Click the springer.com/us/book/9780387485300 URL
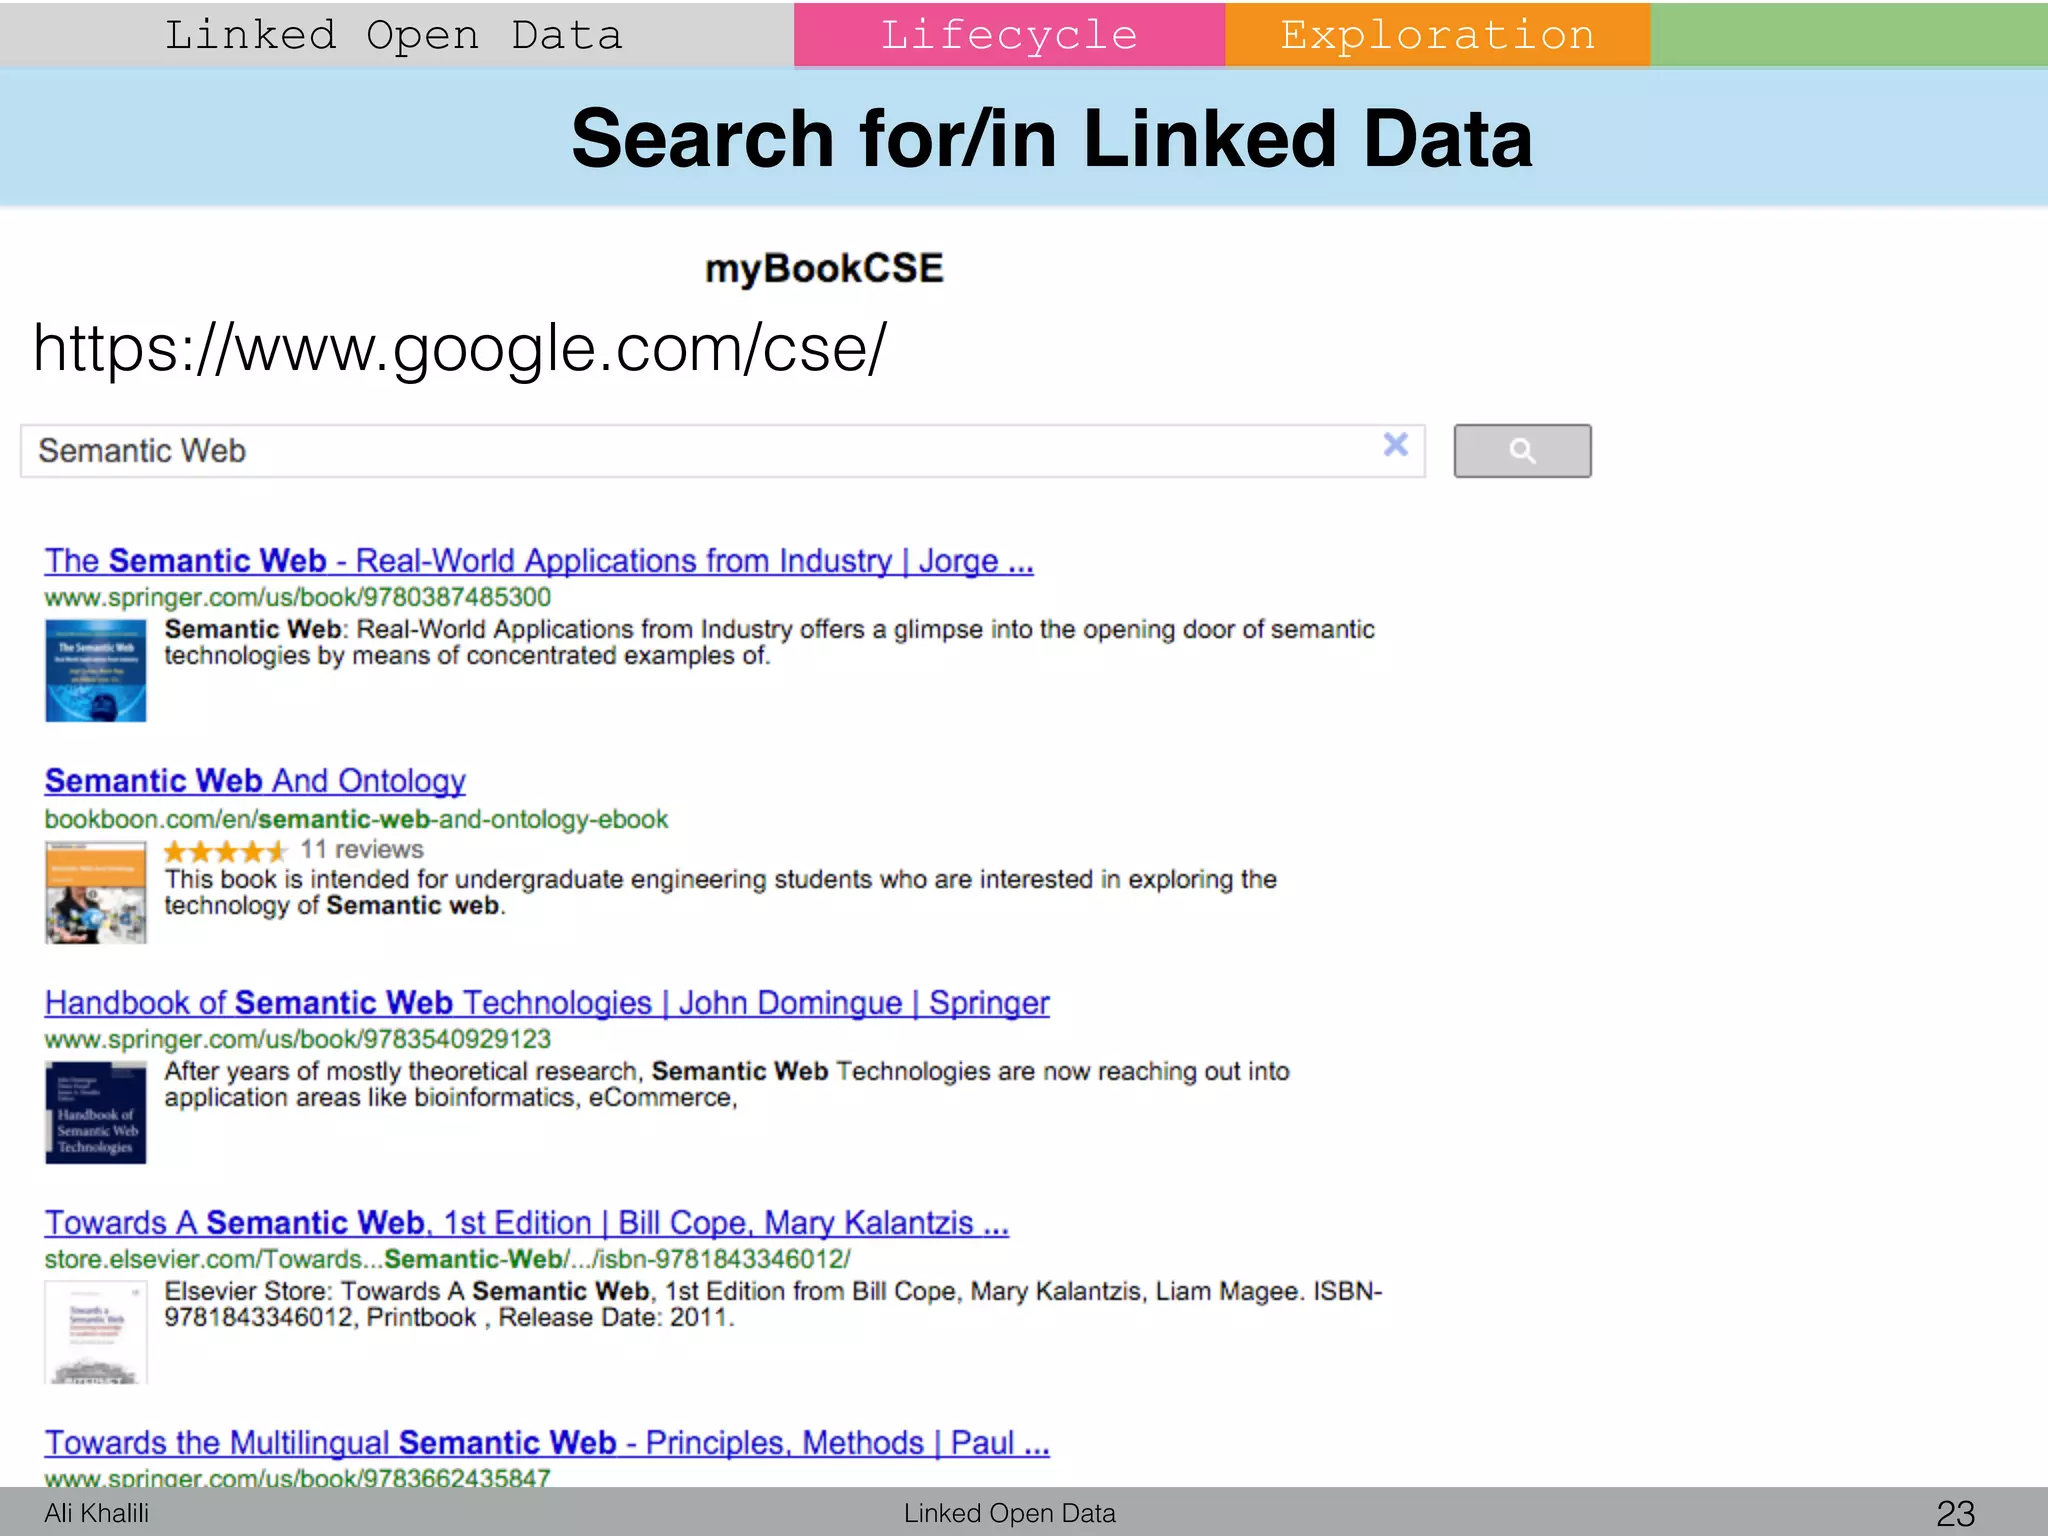The width and height of the screenshot is (2048, 1536). tap(297, 598)
